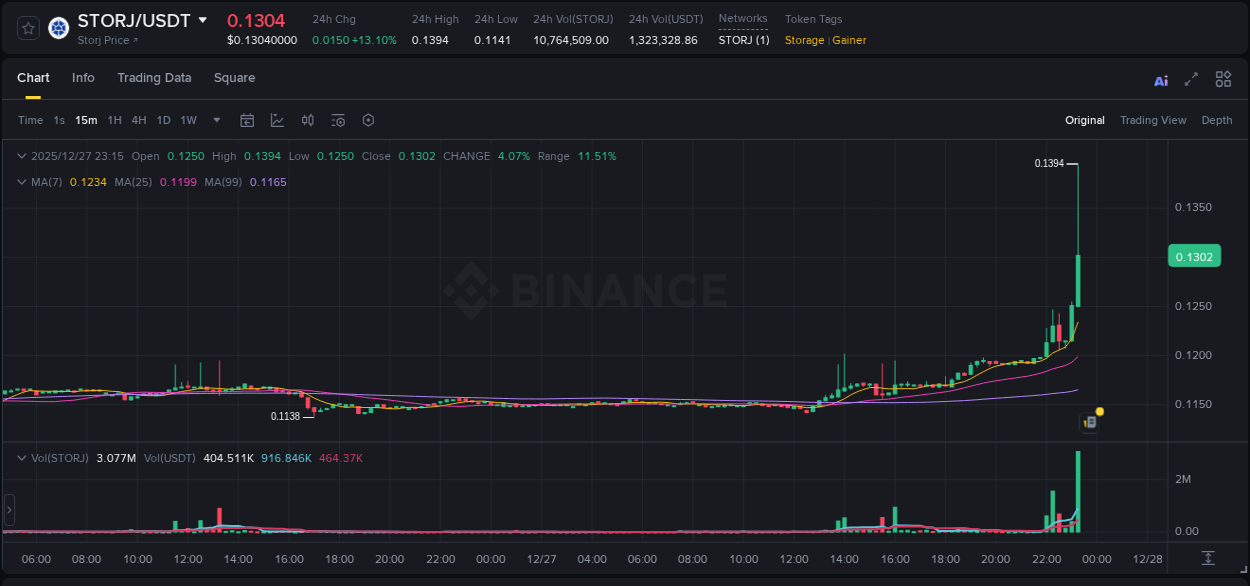1250x586 pixels.
Task: Click the vertical scrollbar on the chart's left edge
Action: (x=8, y=510)
